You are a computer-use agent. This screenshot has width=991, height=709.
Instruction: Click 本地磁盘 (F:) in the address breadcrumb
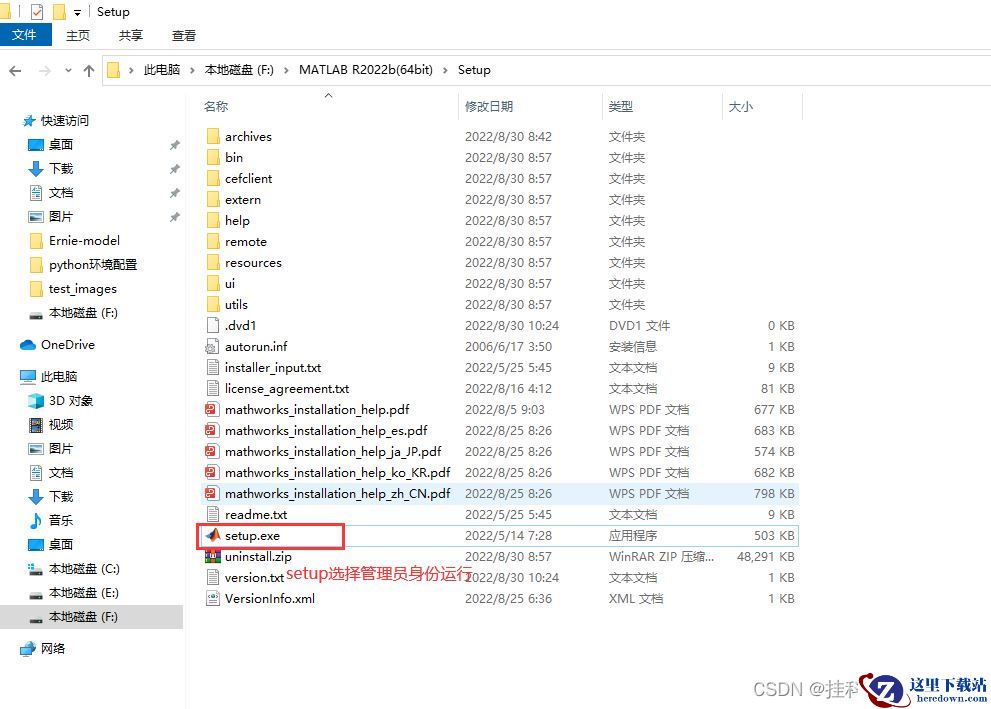(x=239, y=70)
